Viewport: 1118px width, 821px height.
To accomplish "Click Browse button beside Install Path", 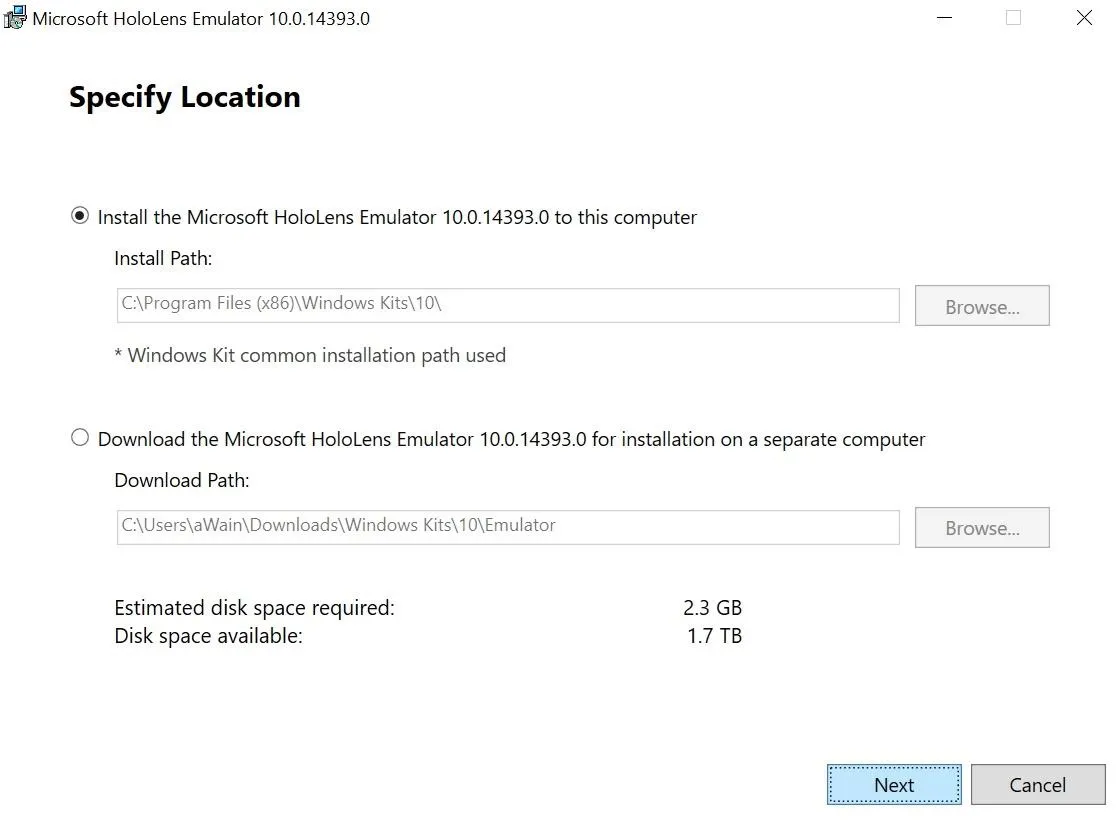I will point(982,305).
